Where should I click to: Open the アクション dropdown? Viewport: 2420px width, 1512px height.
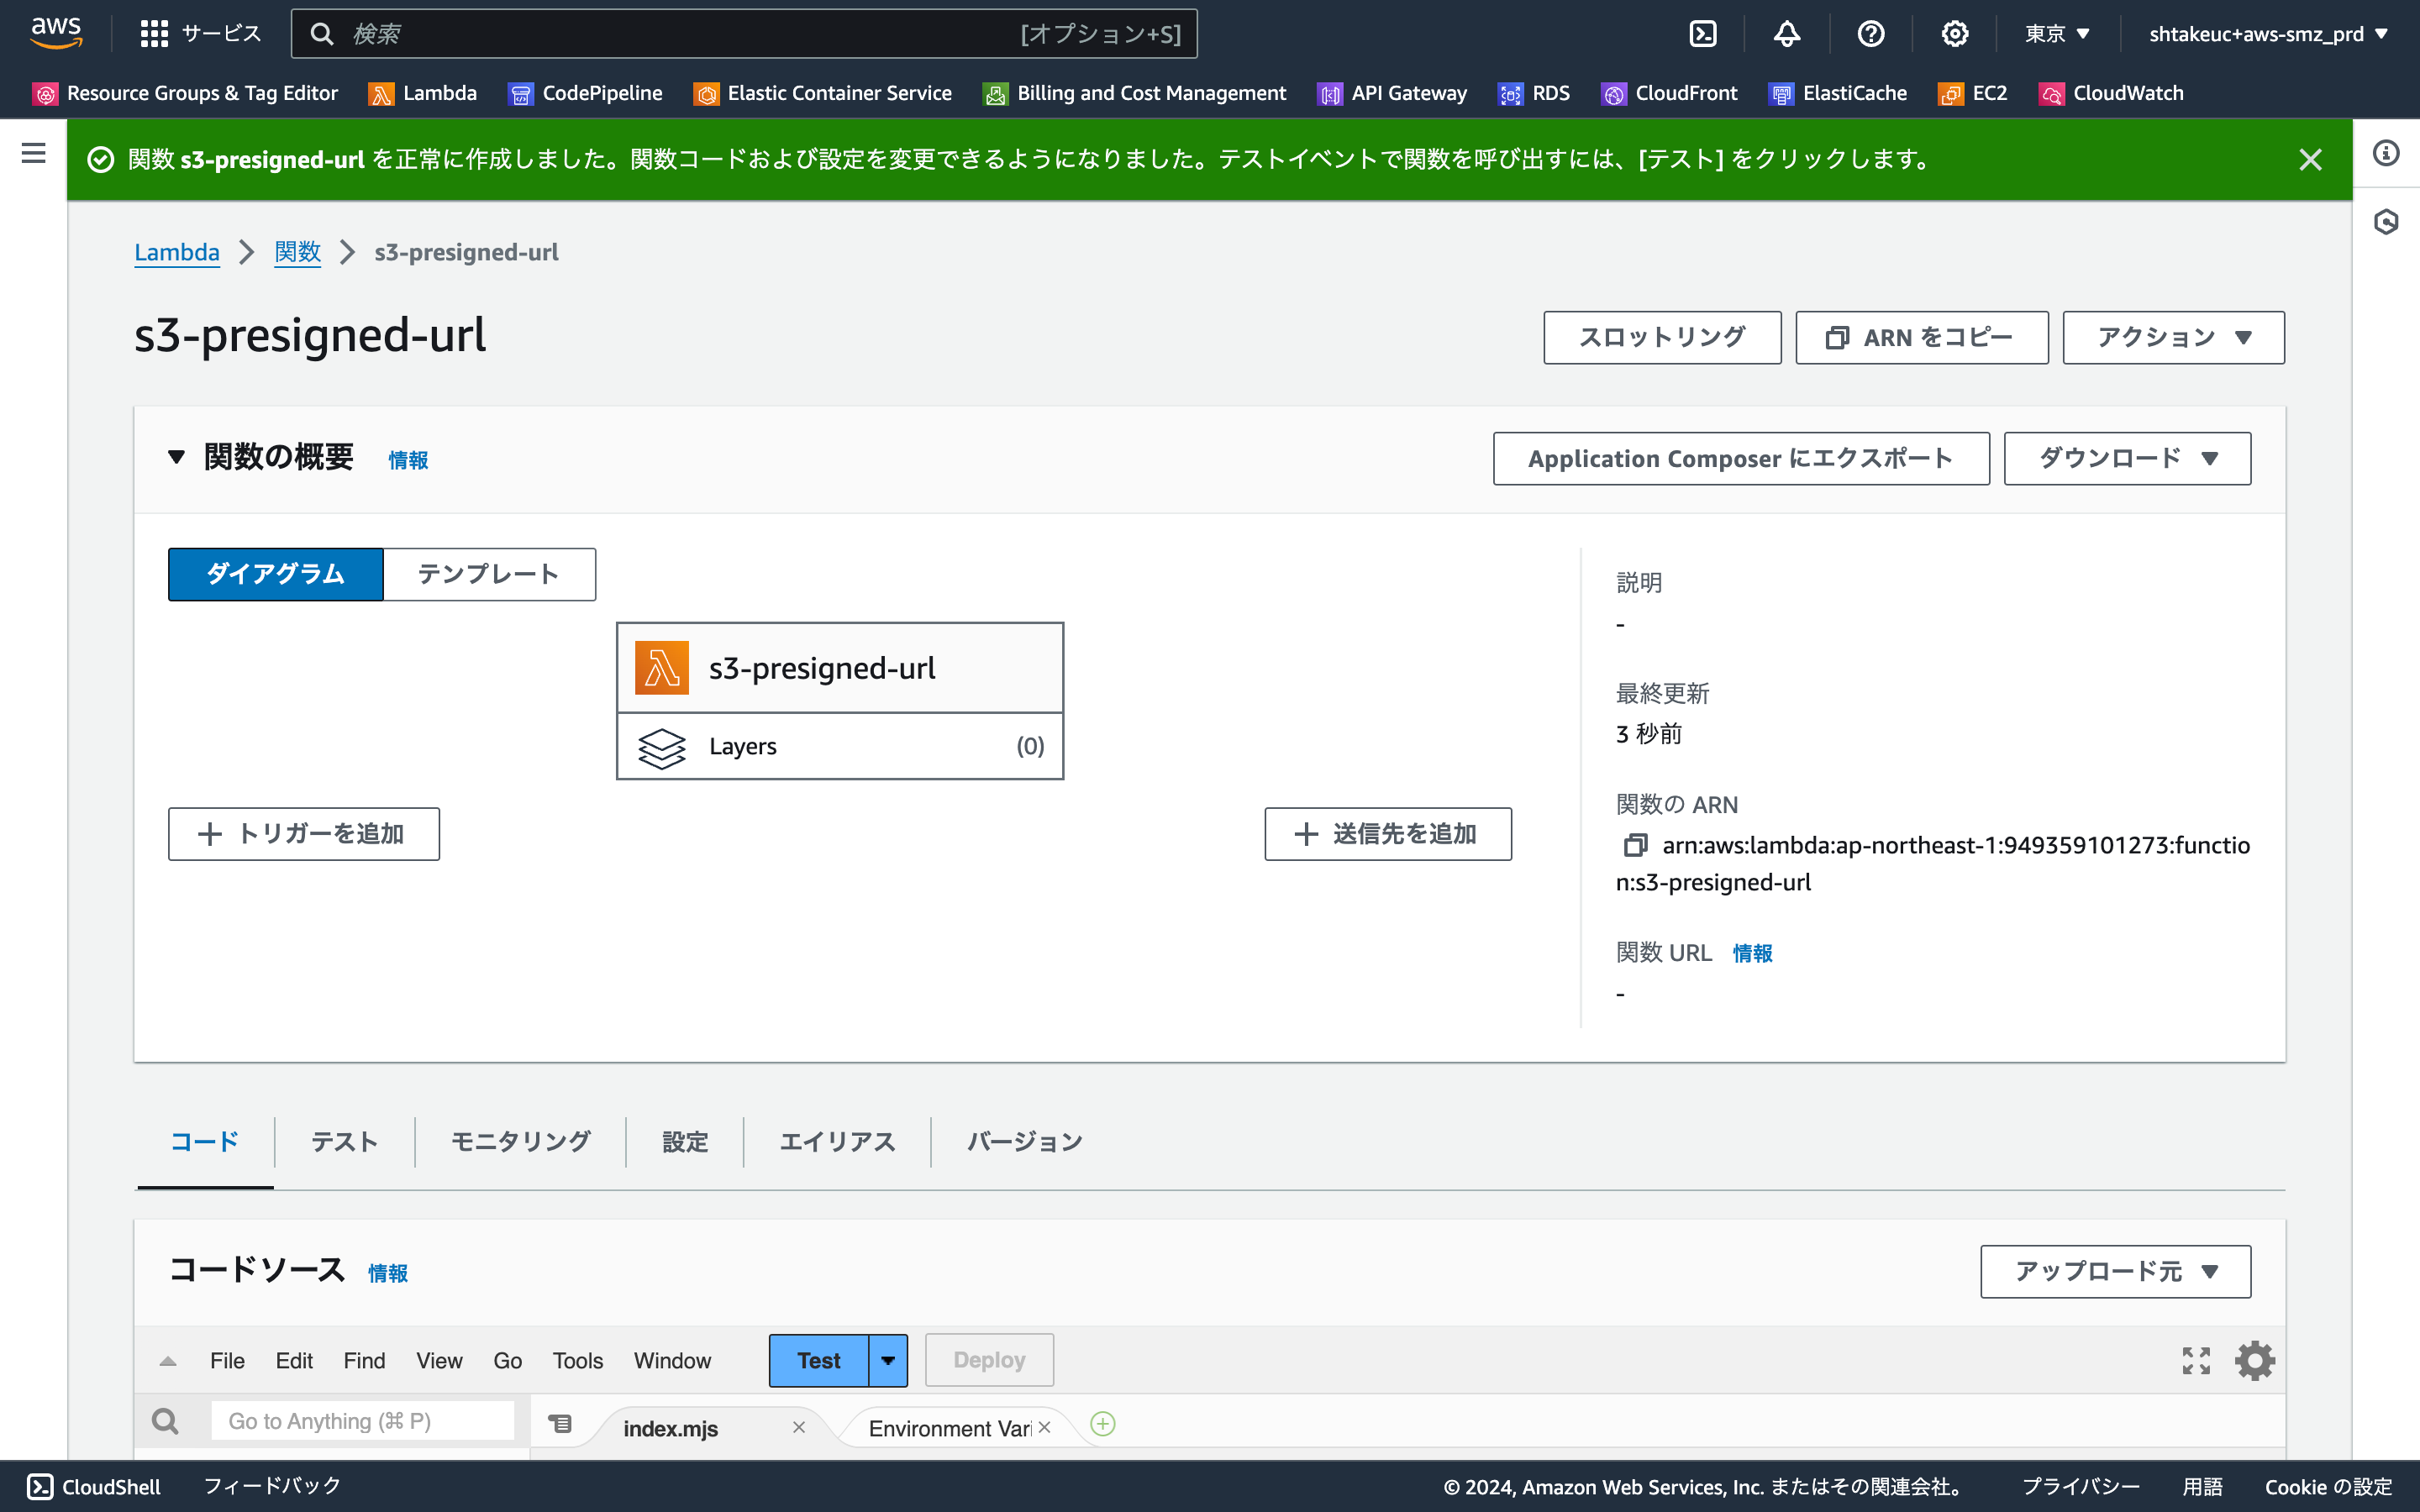(2172, 337)
